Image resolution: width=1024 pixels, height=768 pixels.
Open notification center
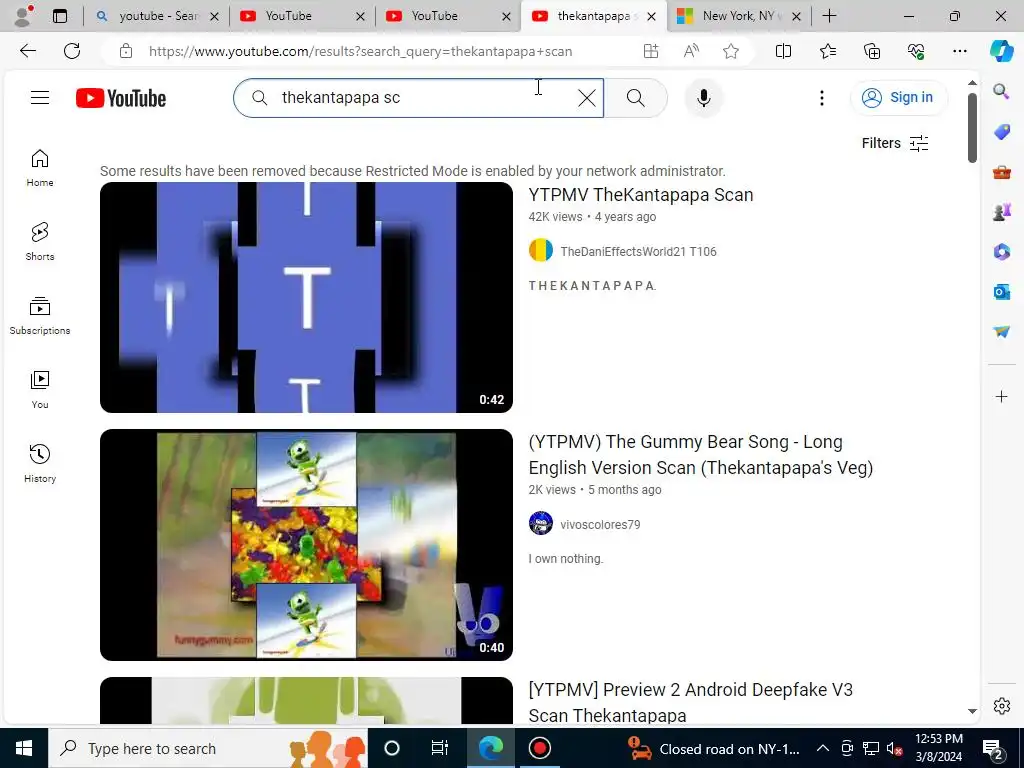tap(993, 748)
